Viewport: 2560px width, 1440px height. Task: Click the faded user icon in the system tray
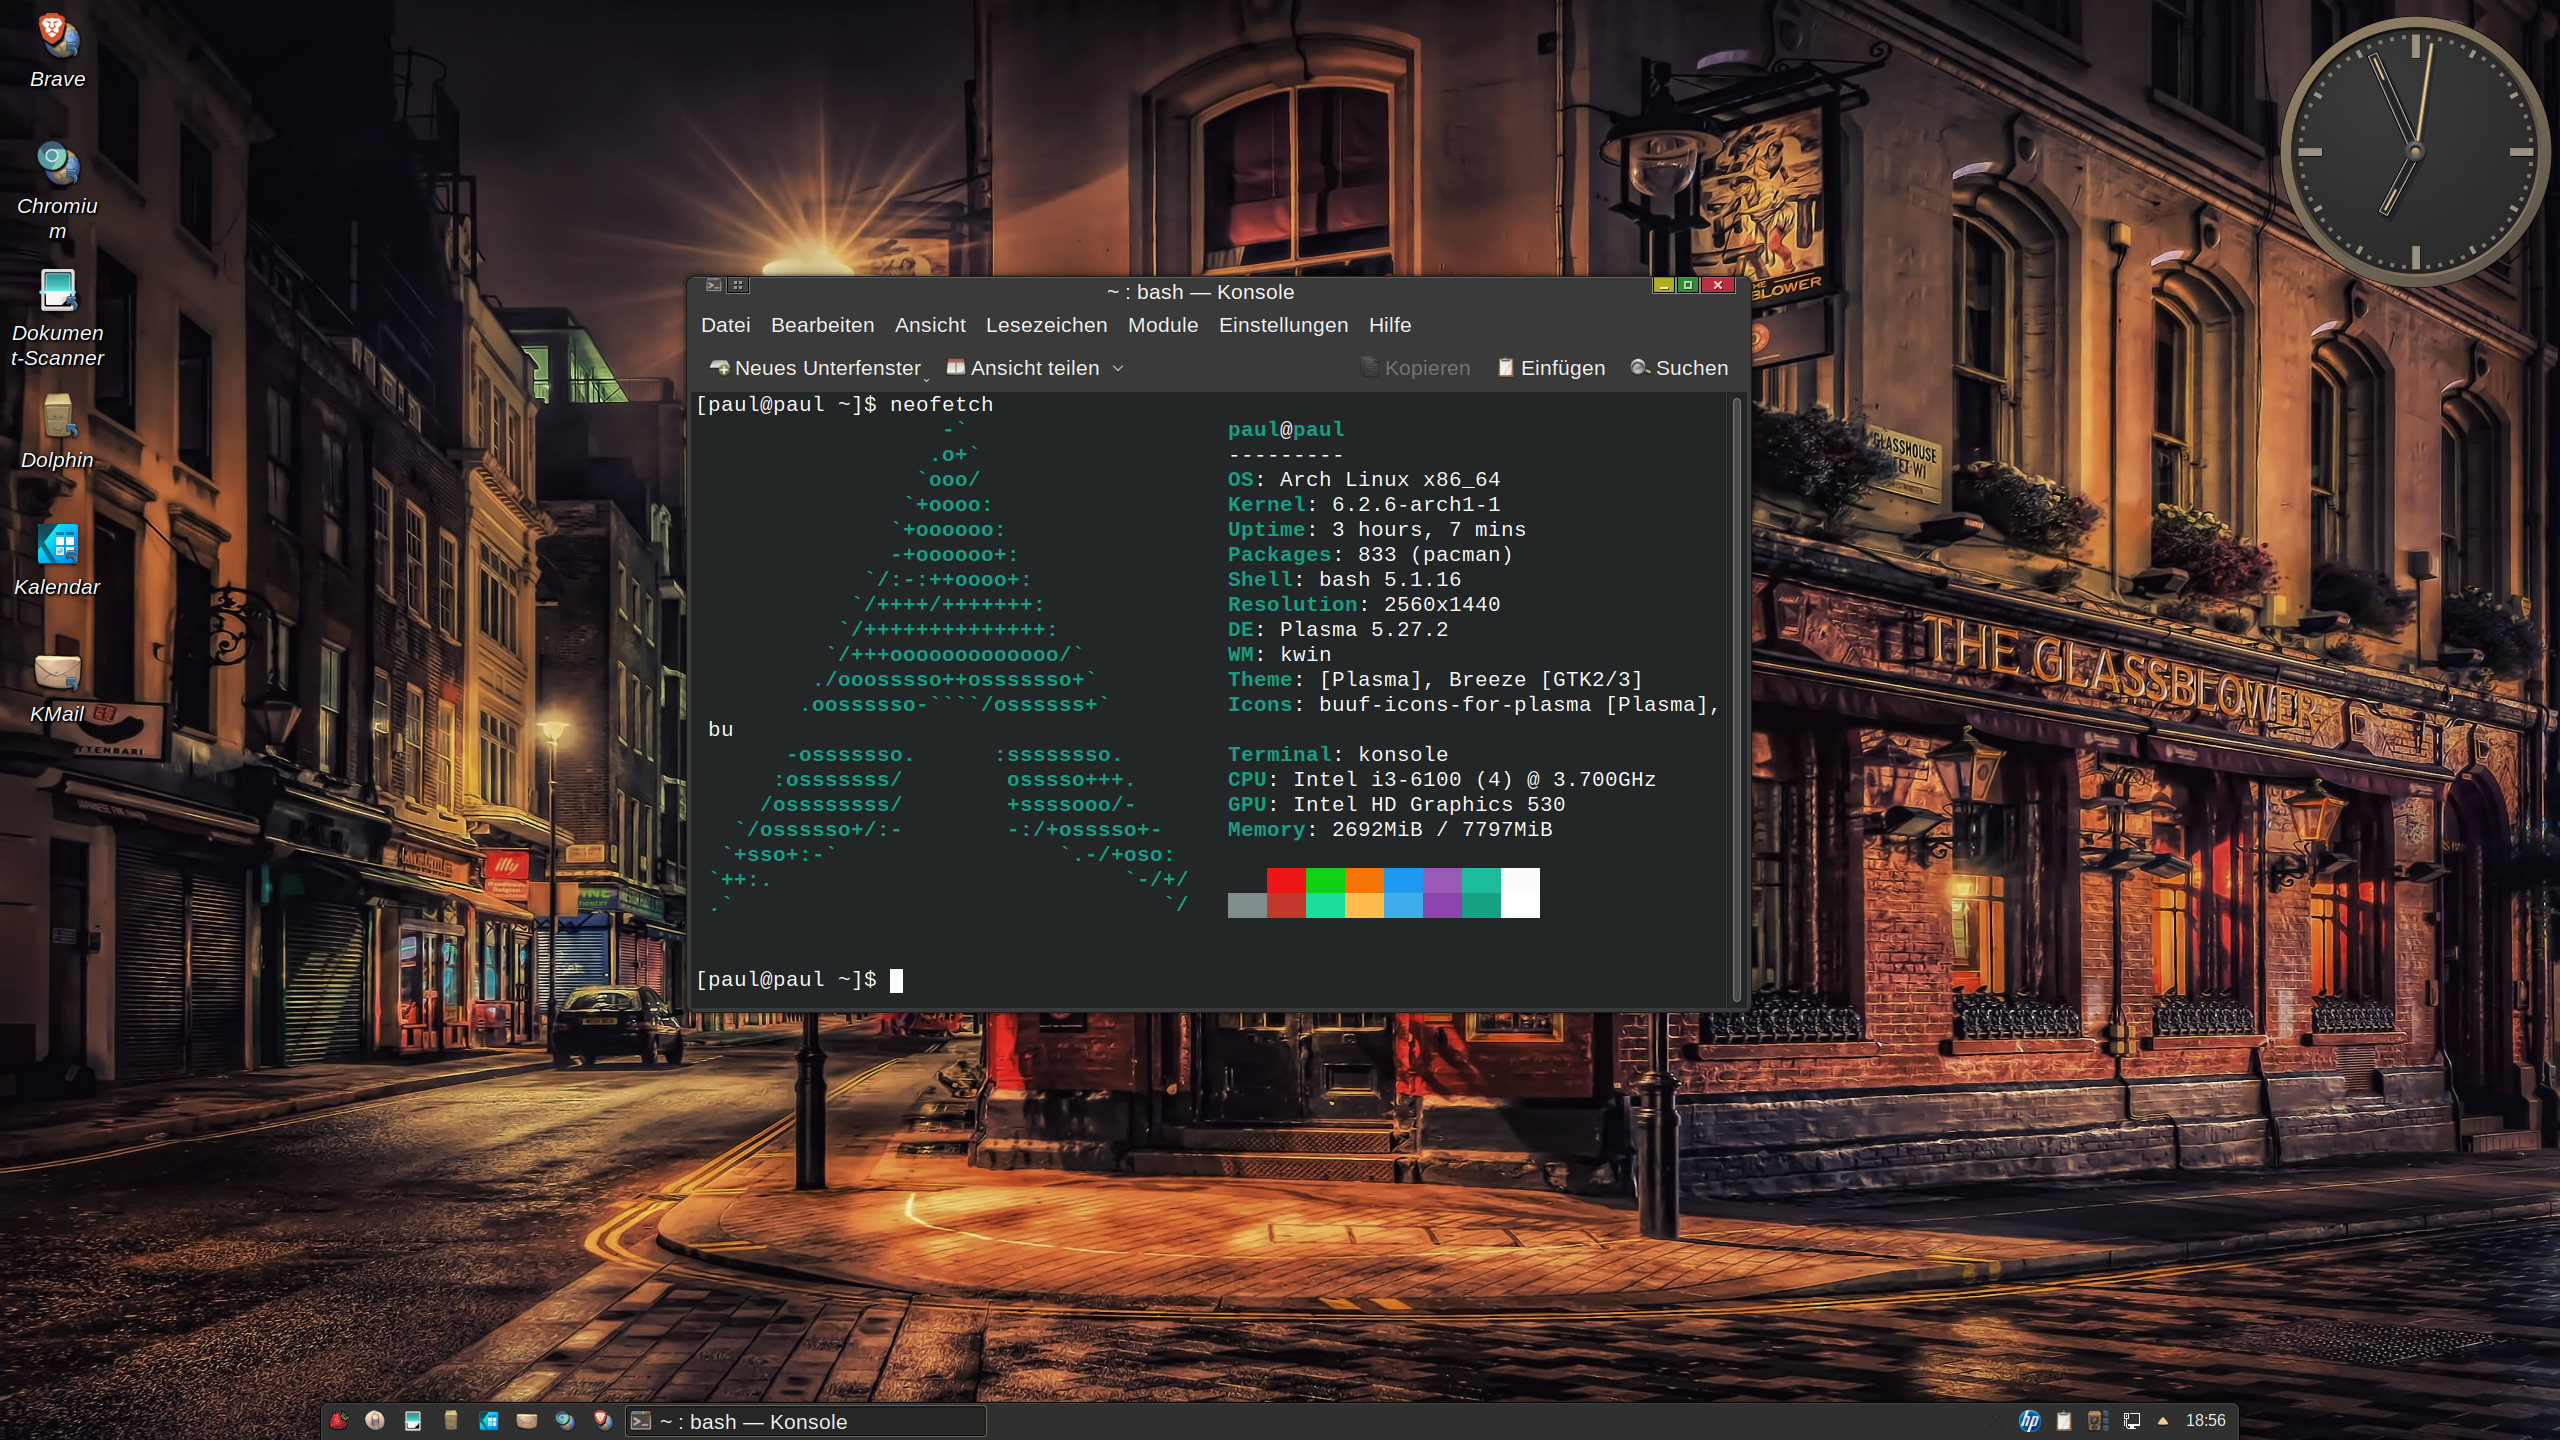tap(1995, 1420)
